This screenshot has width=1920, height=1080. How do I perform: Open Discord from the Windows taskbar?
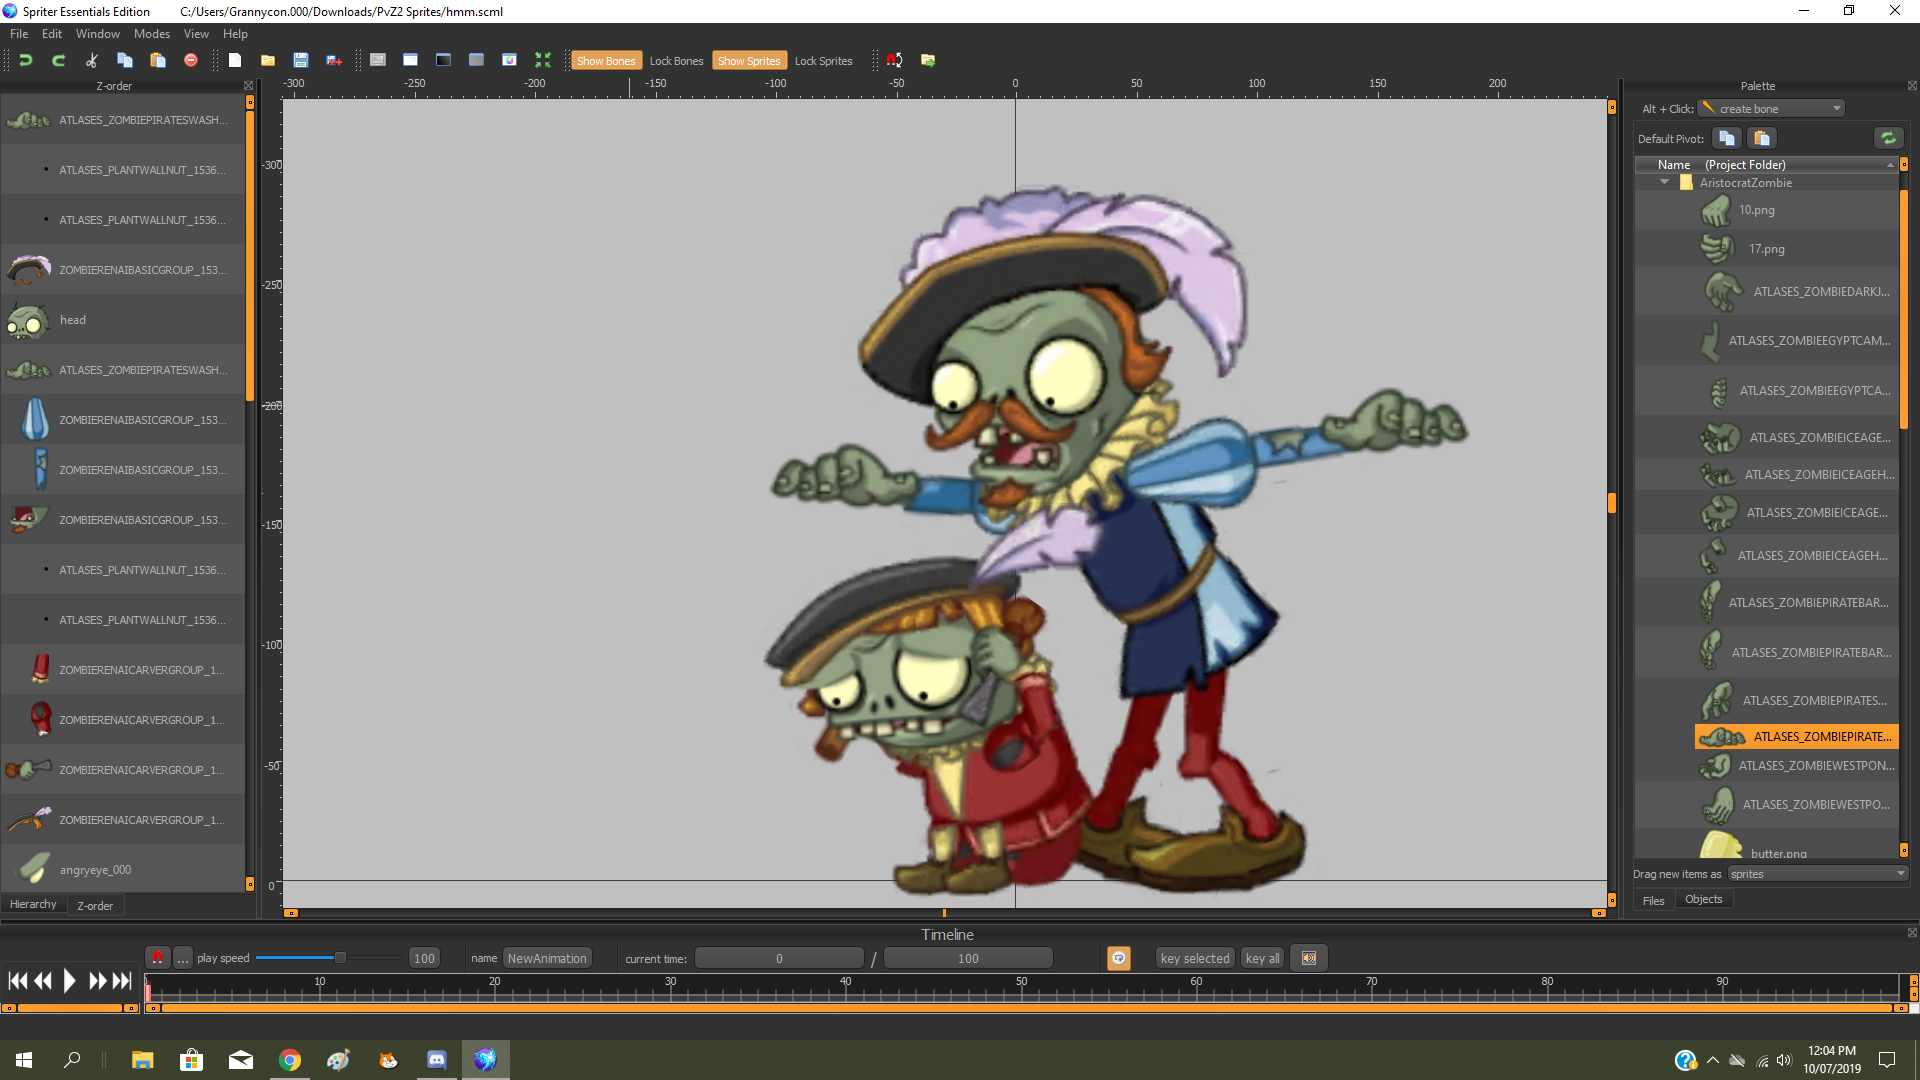pyautogui.click(x=437, y=1060)
